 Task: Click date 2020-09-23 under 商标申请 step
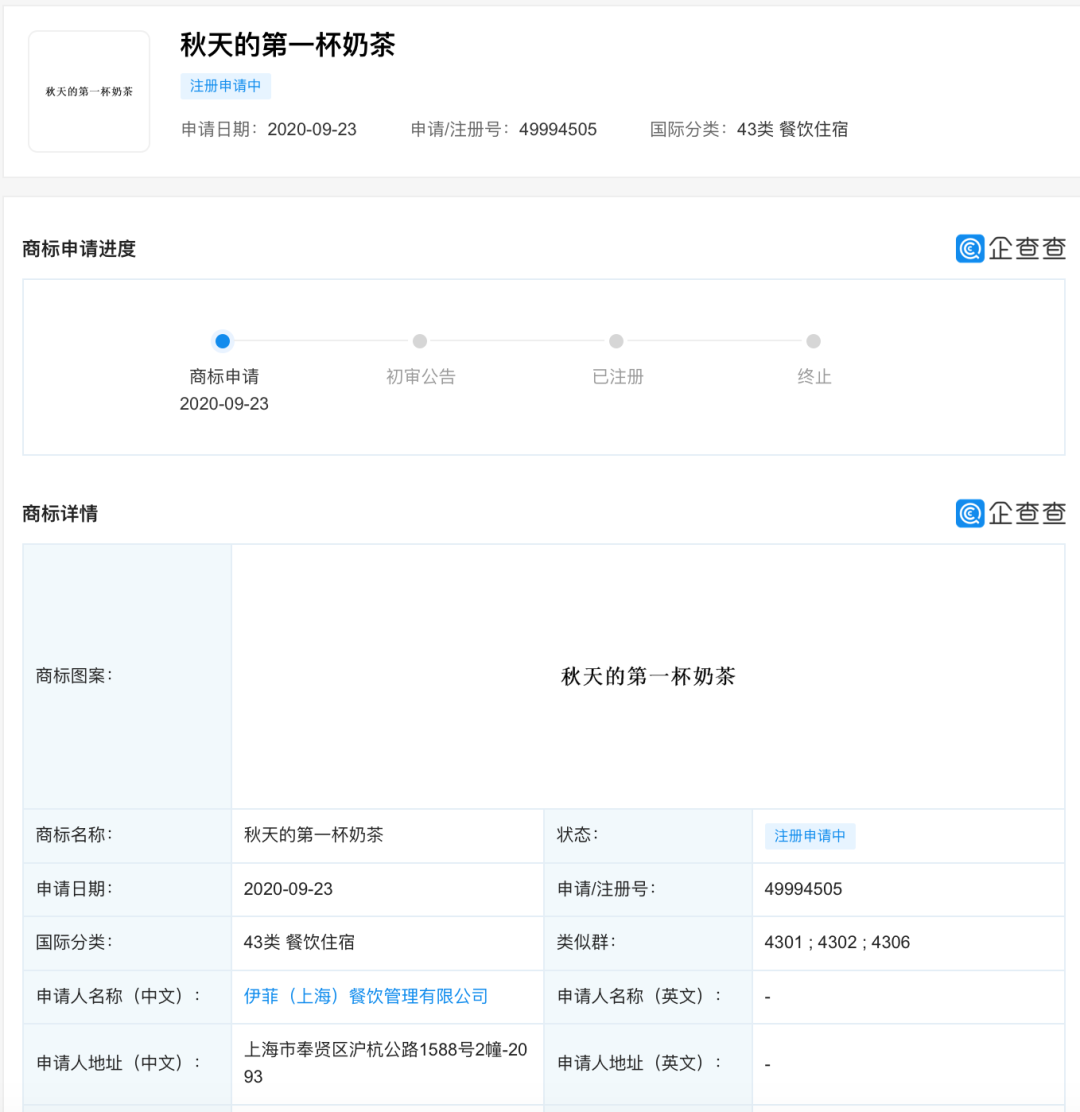[x=224, y=404]
